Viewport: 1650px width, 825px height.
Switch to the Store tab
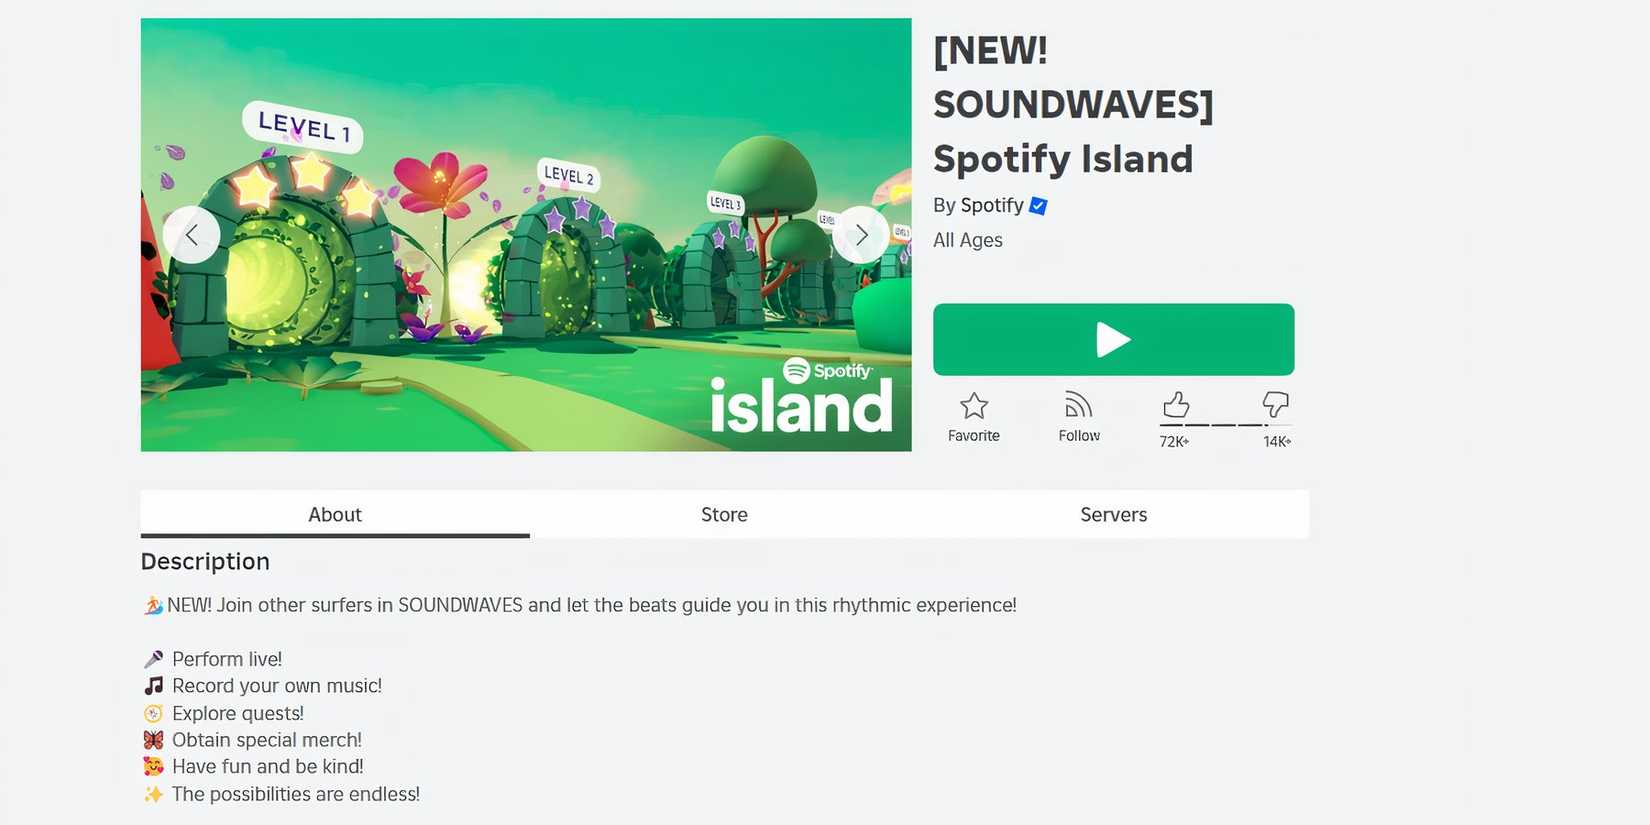click(x=724, y=514)
